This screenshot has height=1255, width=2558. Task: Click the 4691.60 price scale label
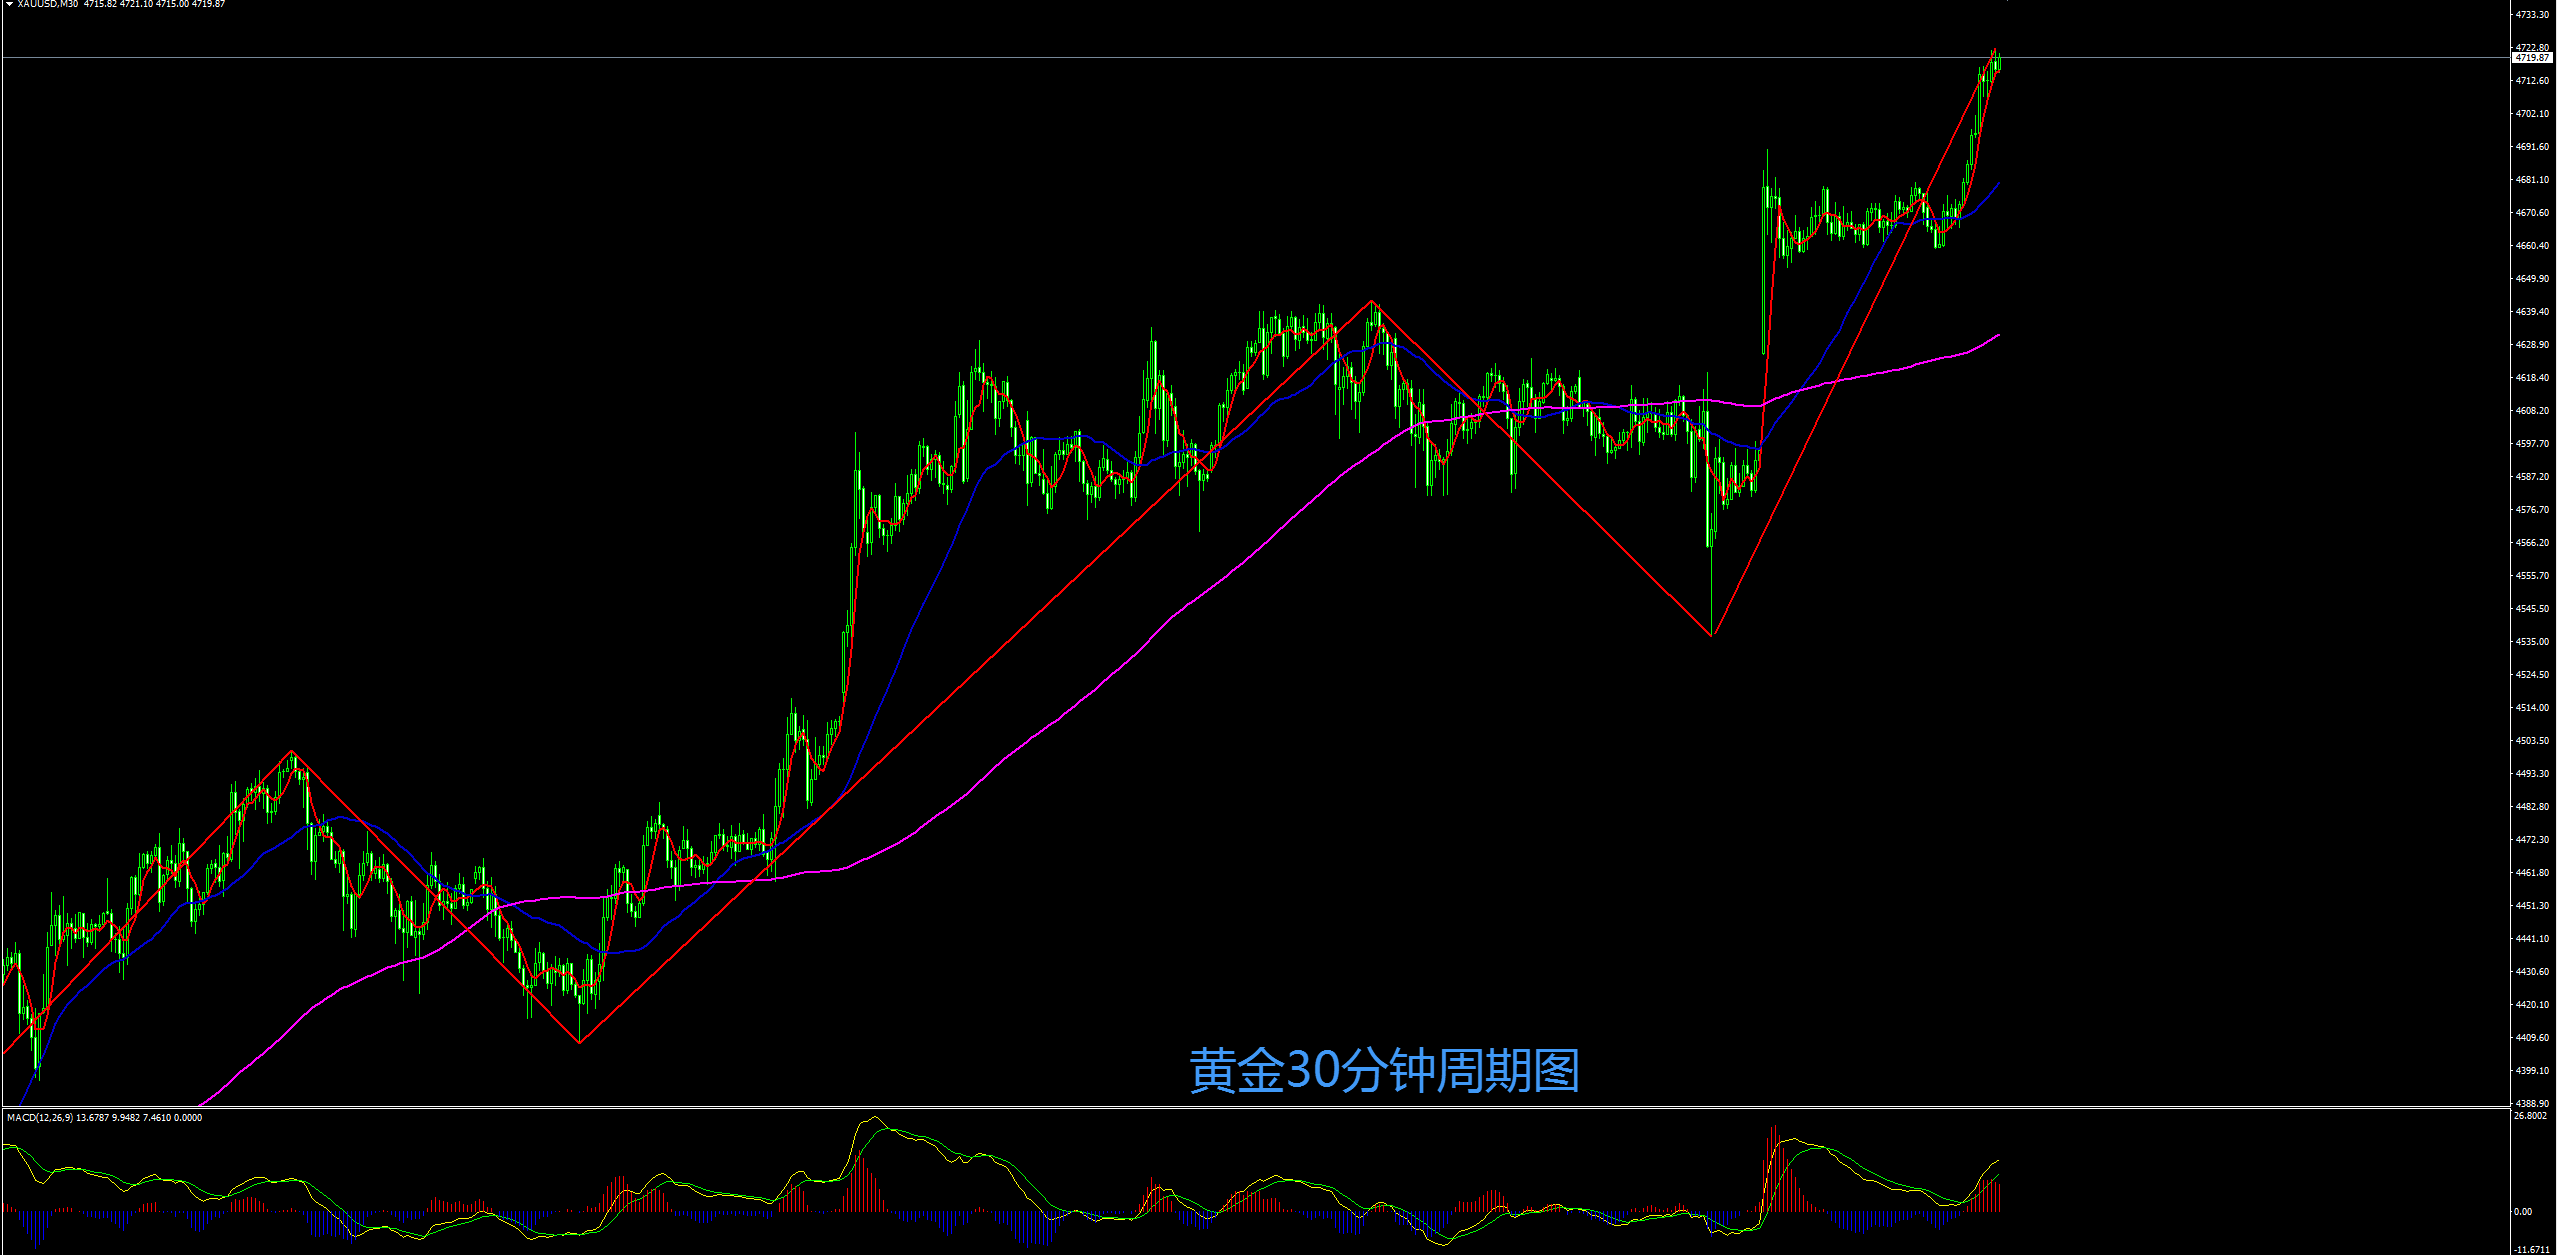[x=2531, y=147]
